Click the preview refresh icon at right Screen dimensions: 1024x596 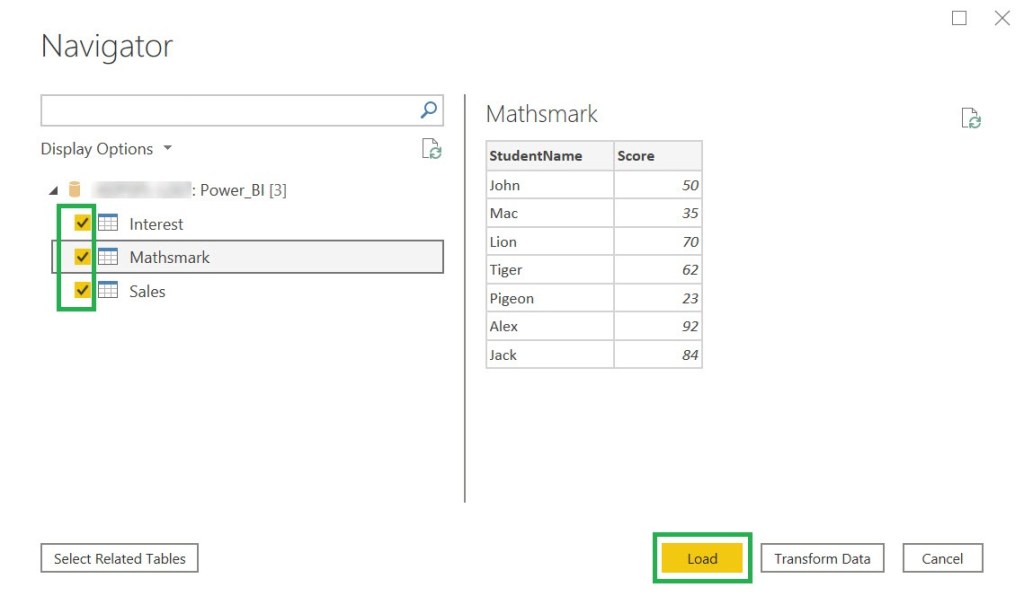(x=970, y=118)
